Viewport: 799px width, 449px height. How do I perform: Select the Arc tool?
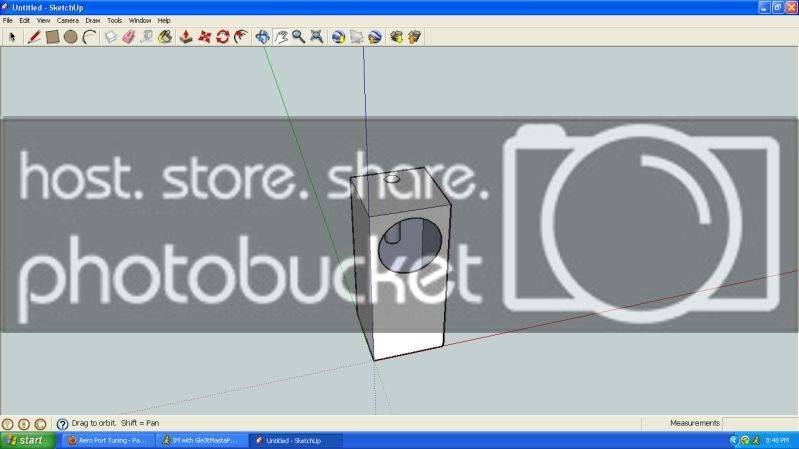[89, 37]
